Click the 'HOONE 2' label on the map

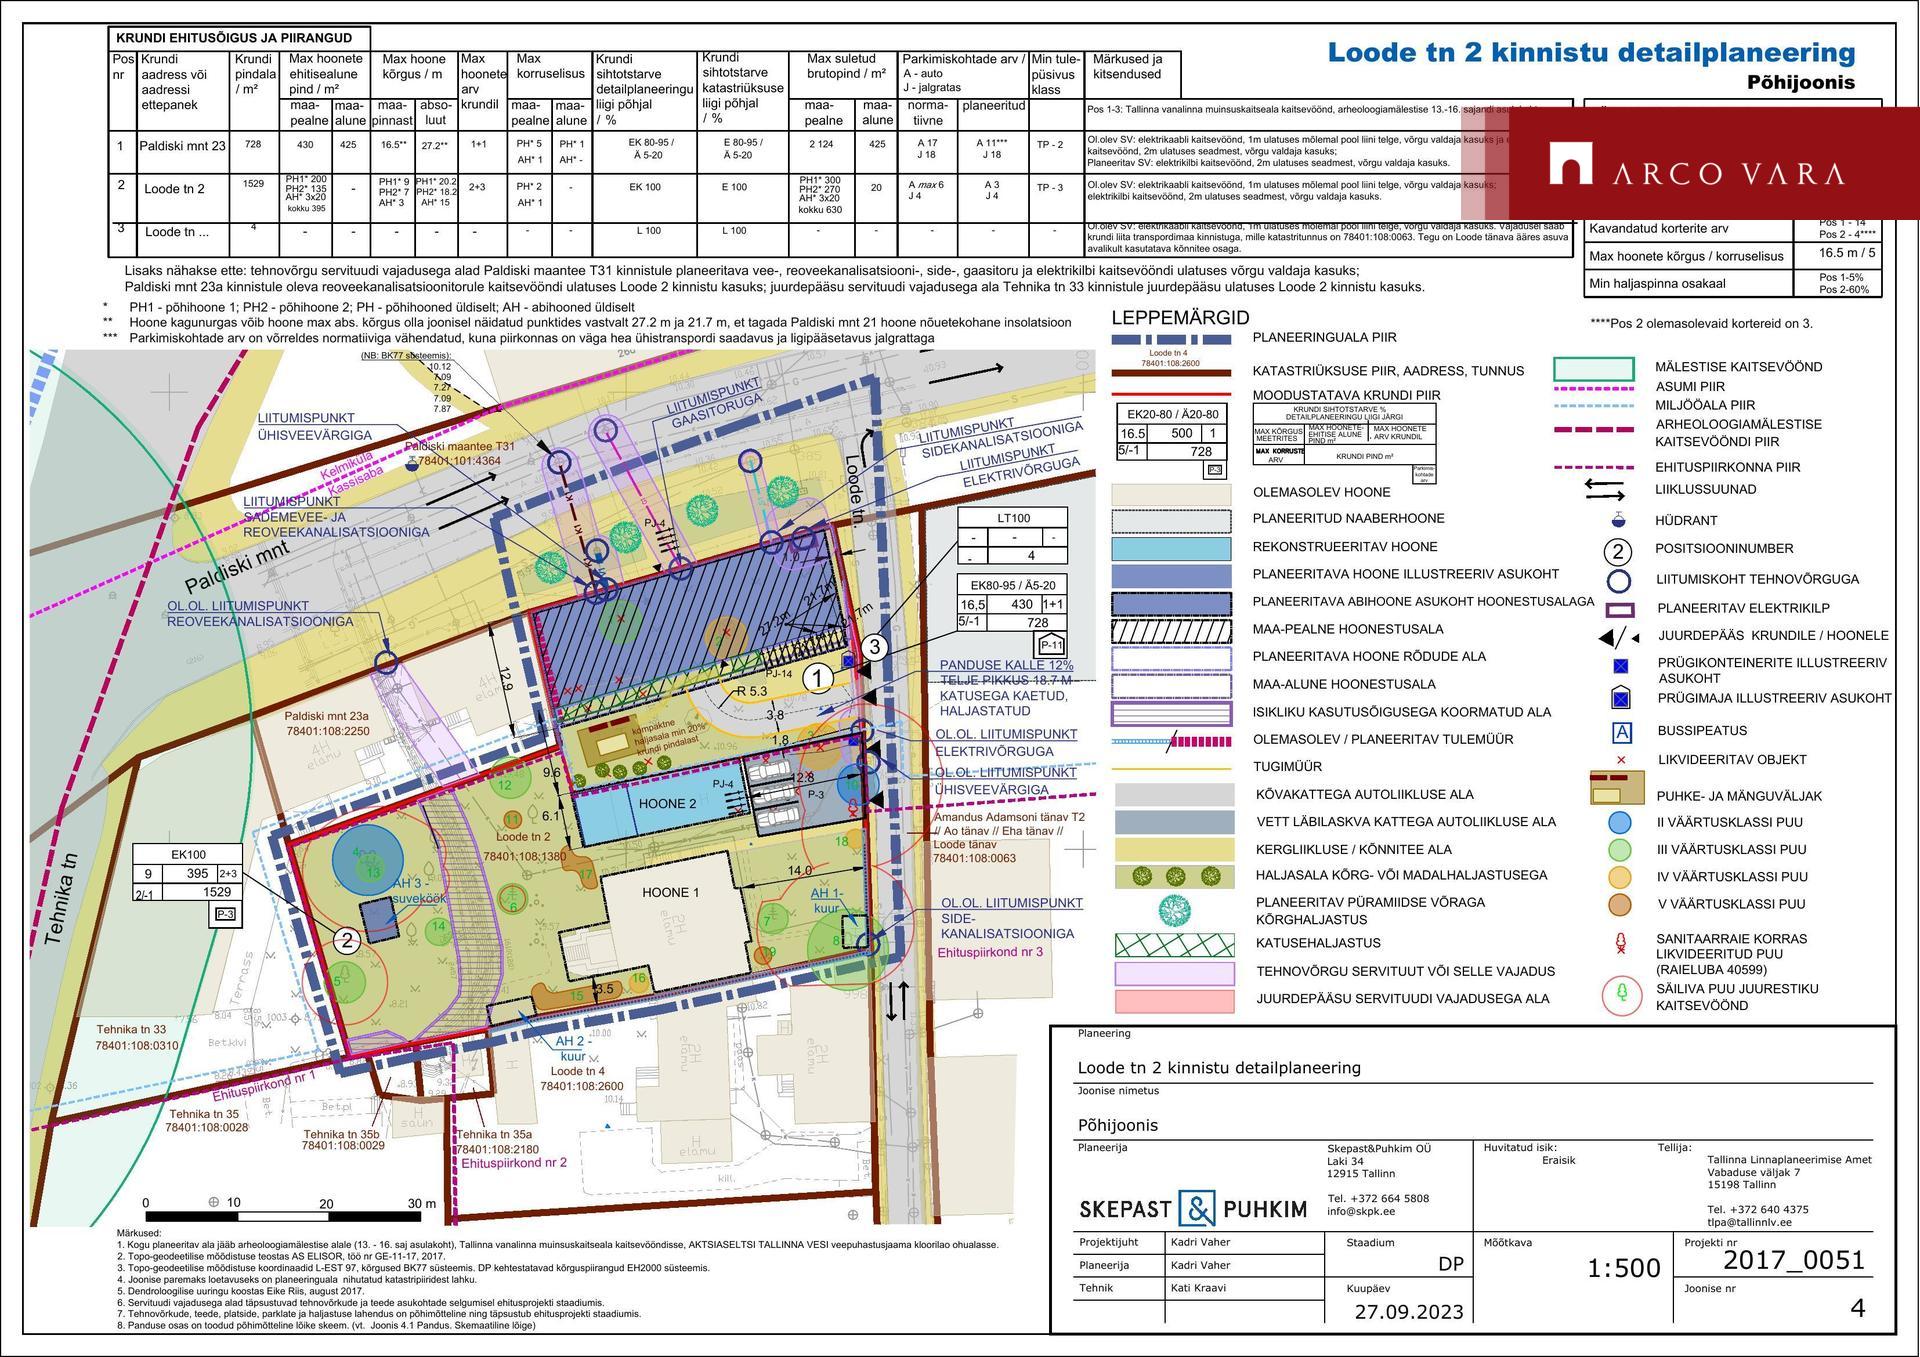click(x=667, y=804)
